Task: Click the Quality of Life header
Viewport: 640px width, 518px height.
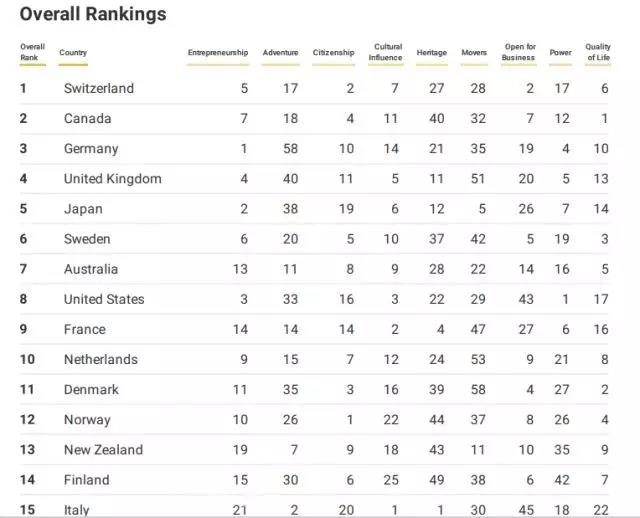Action: point(598,52)
